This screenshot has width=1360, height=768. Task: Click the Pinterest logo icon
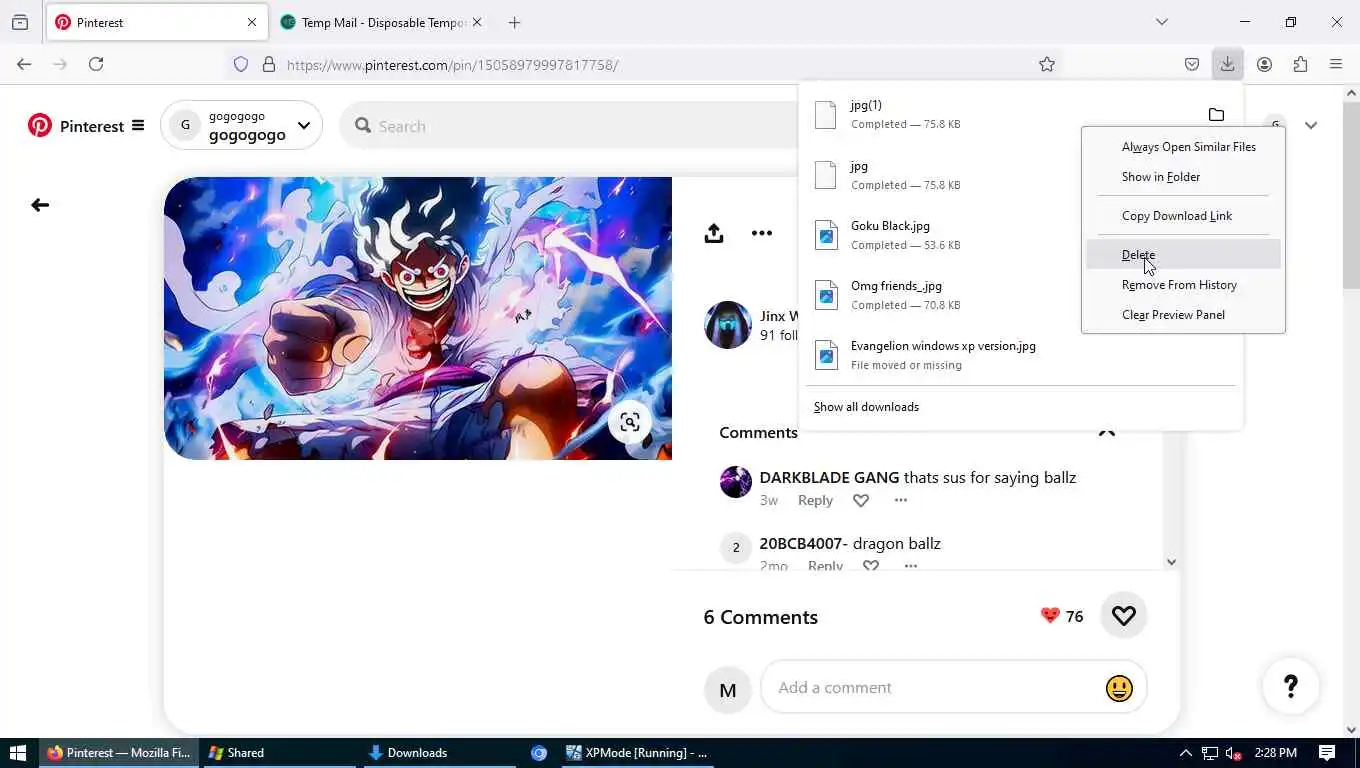40,126
